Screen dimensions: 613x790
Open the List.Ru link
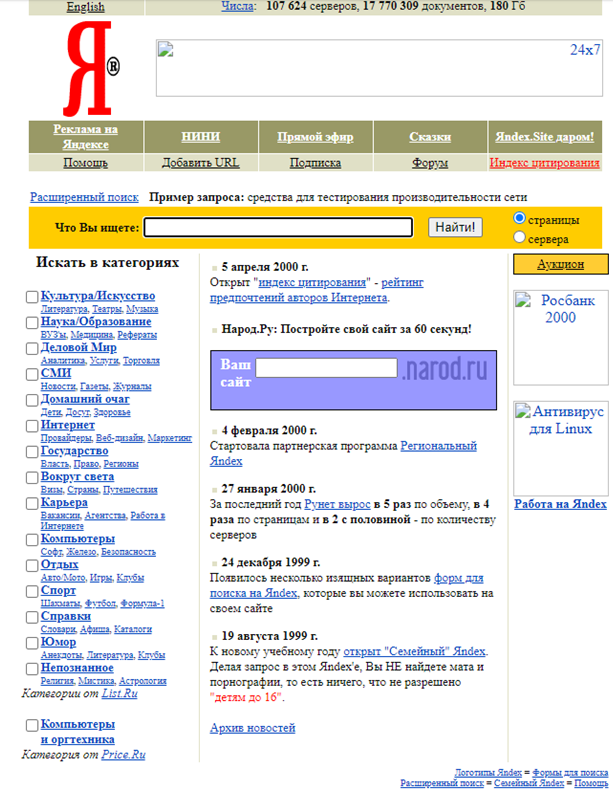[x=119, y=693]
